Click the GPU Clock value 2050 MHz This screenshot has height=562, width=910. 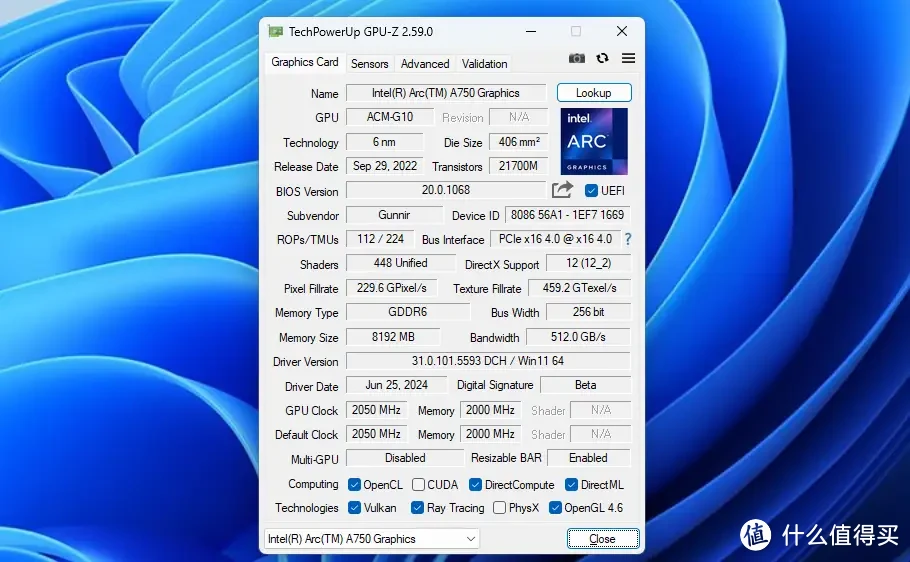[x=376, y=410]
